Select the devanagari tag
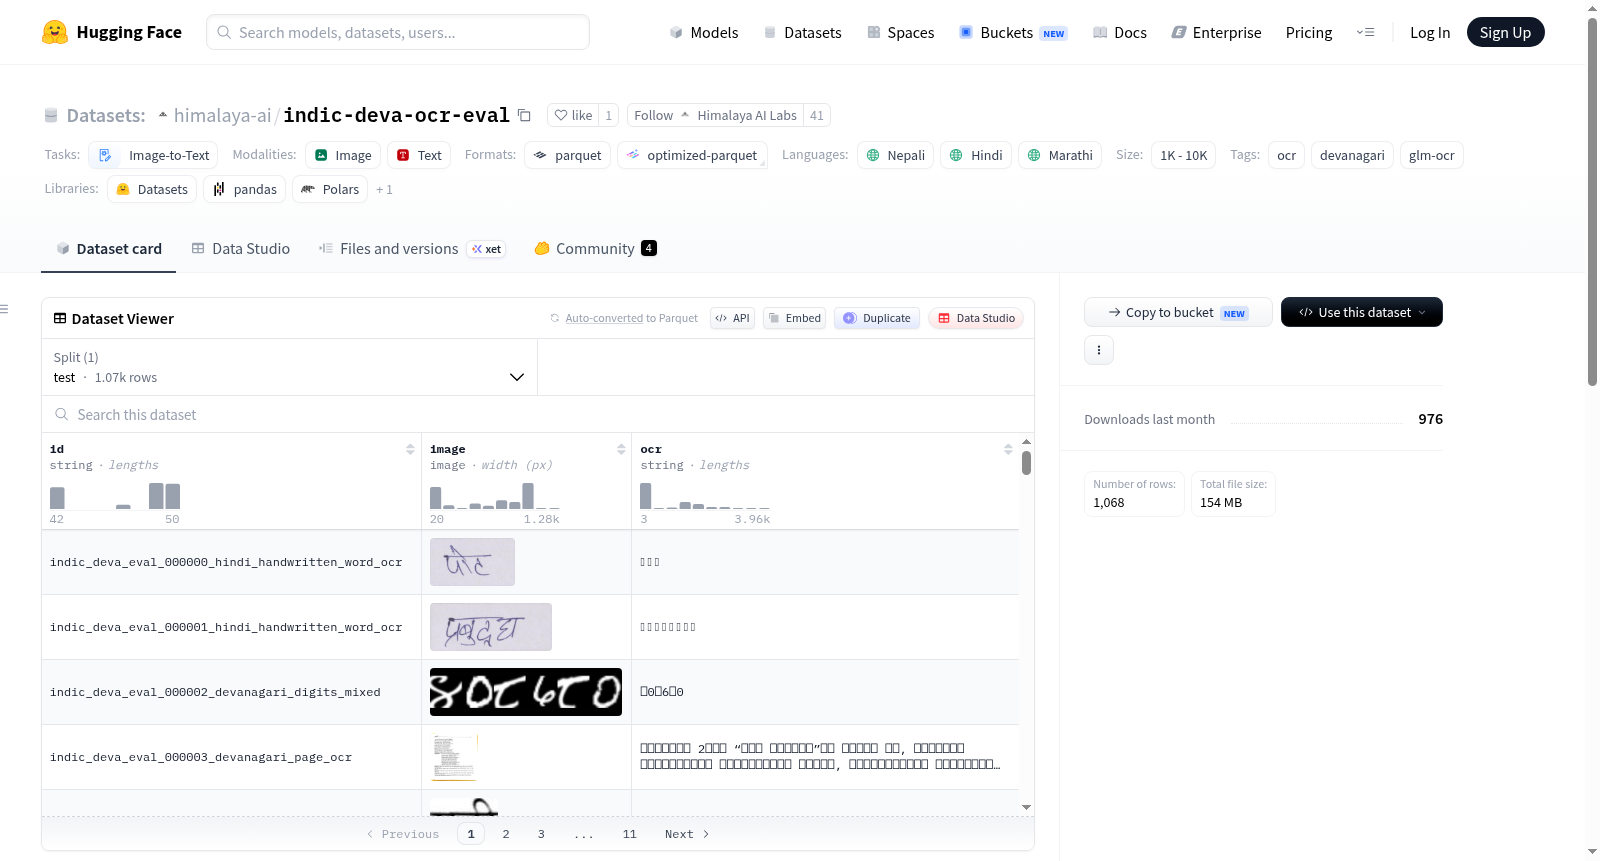1600x861 pixels. tap(1352, 155)
